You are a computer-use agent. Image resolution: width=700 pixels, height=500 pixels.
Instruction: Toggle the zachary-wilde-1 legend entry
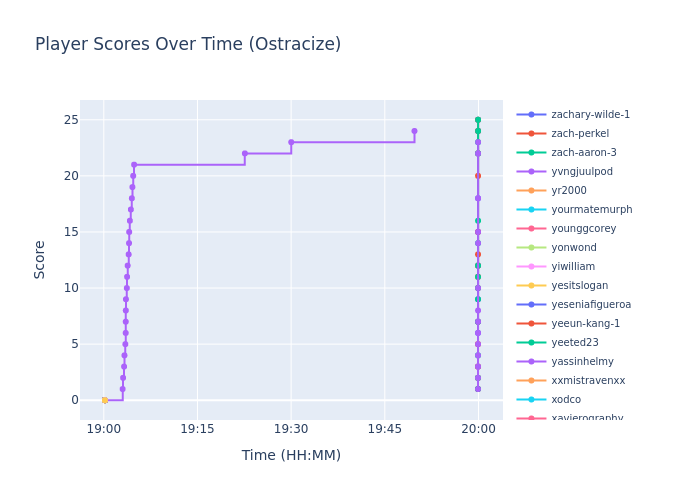[590, 115]
